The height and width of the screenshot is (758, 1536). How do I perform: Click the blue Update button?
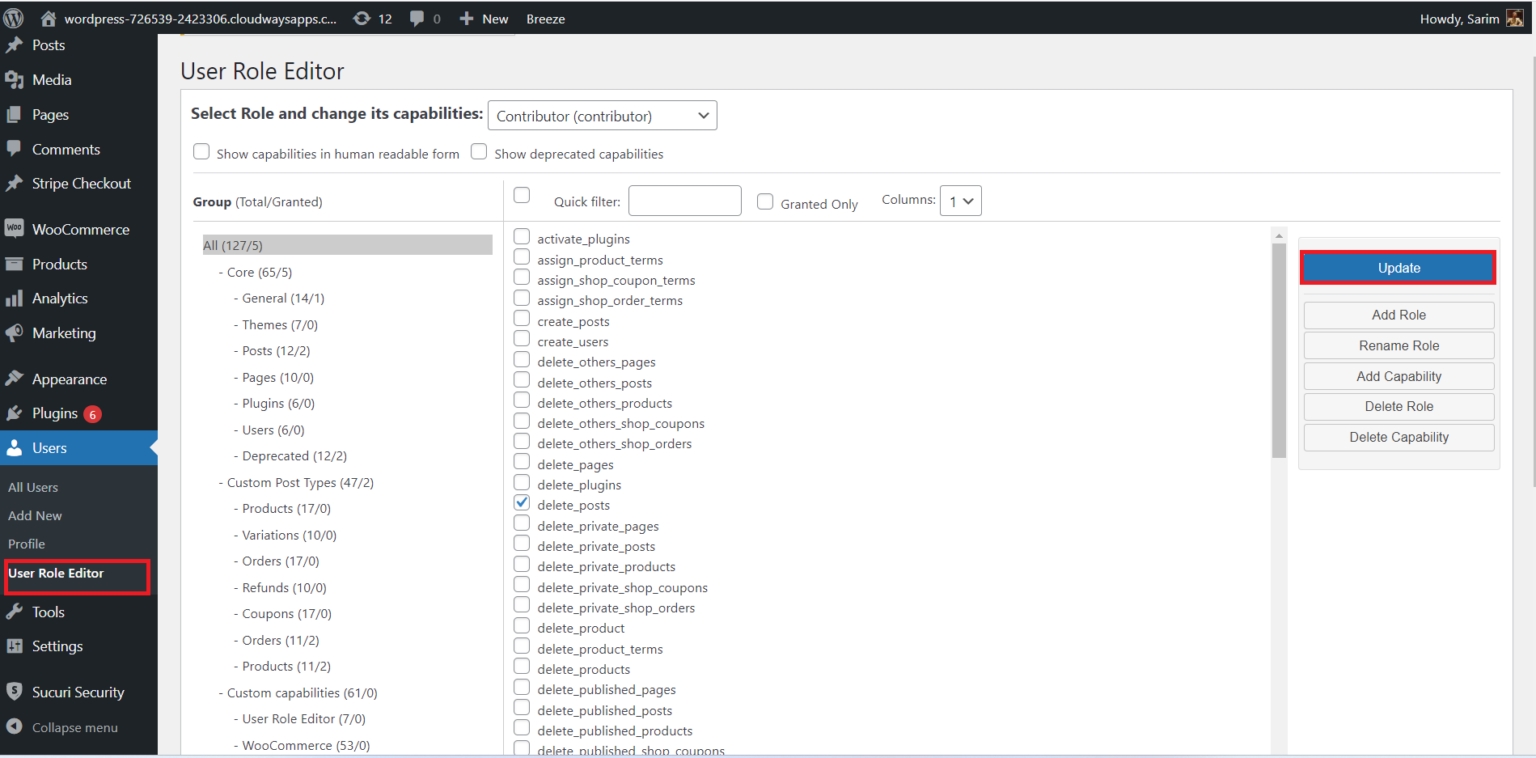[x=1398, y=268]
